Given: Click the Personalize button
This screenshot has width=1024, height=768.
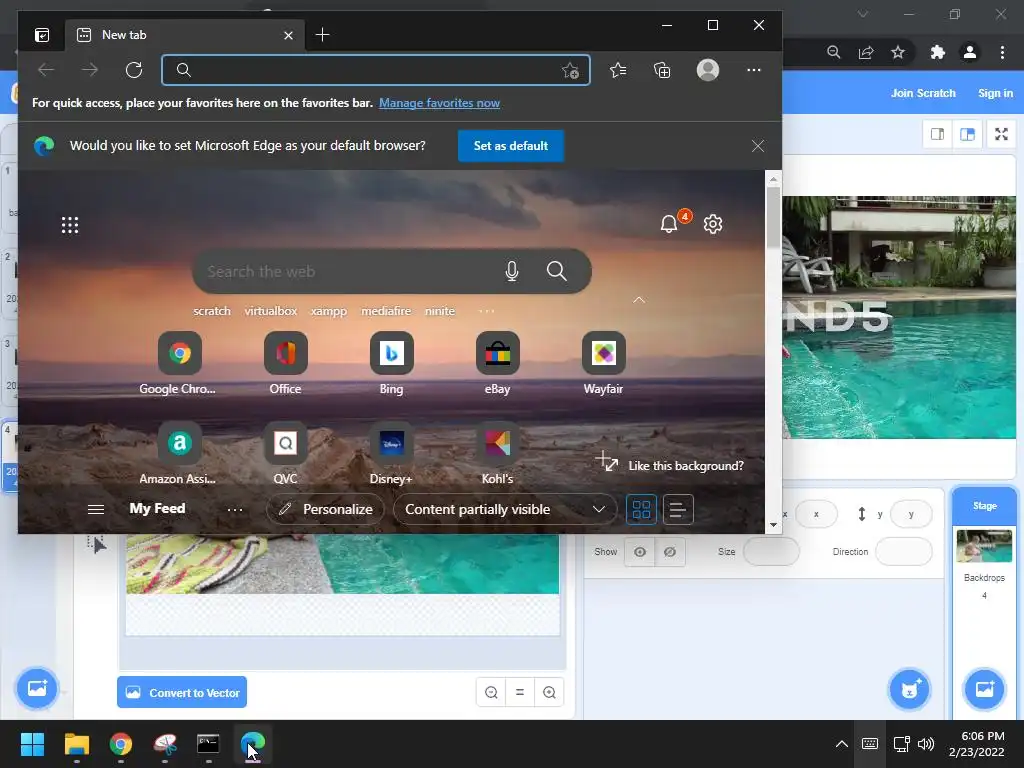Looking at the screenshot, I should point(325,509).
